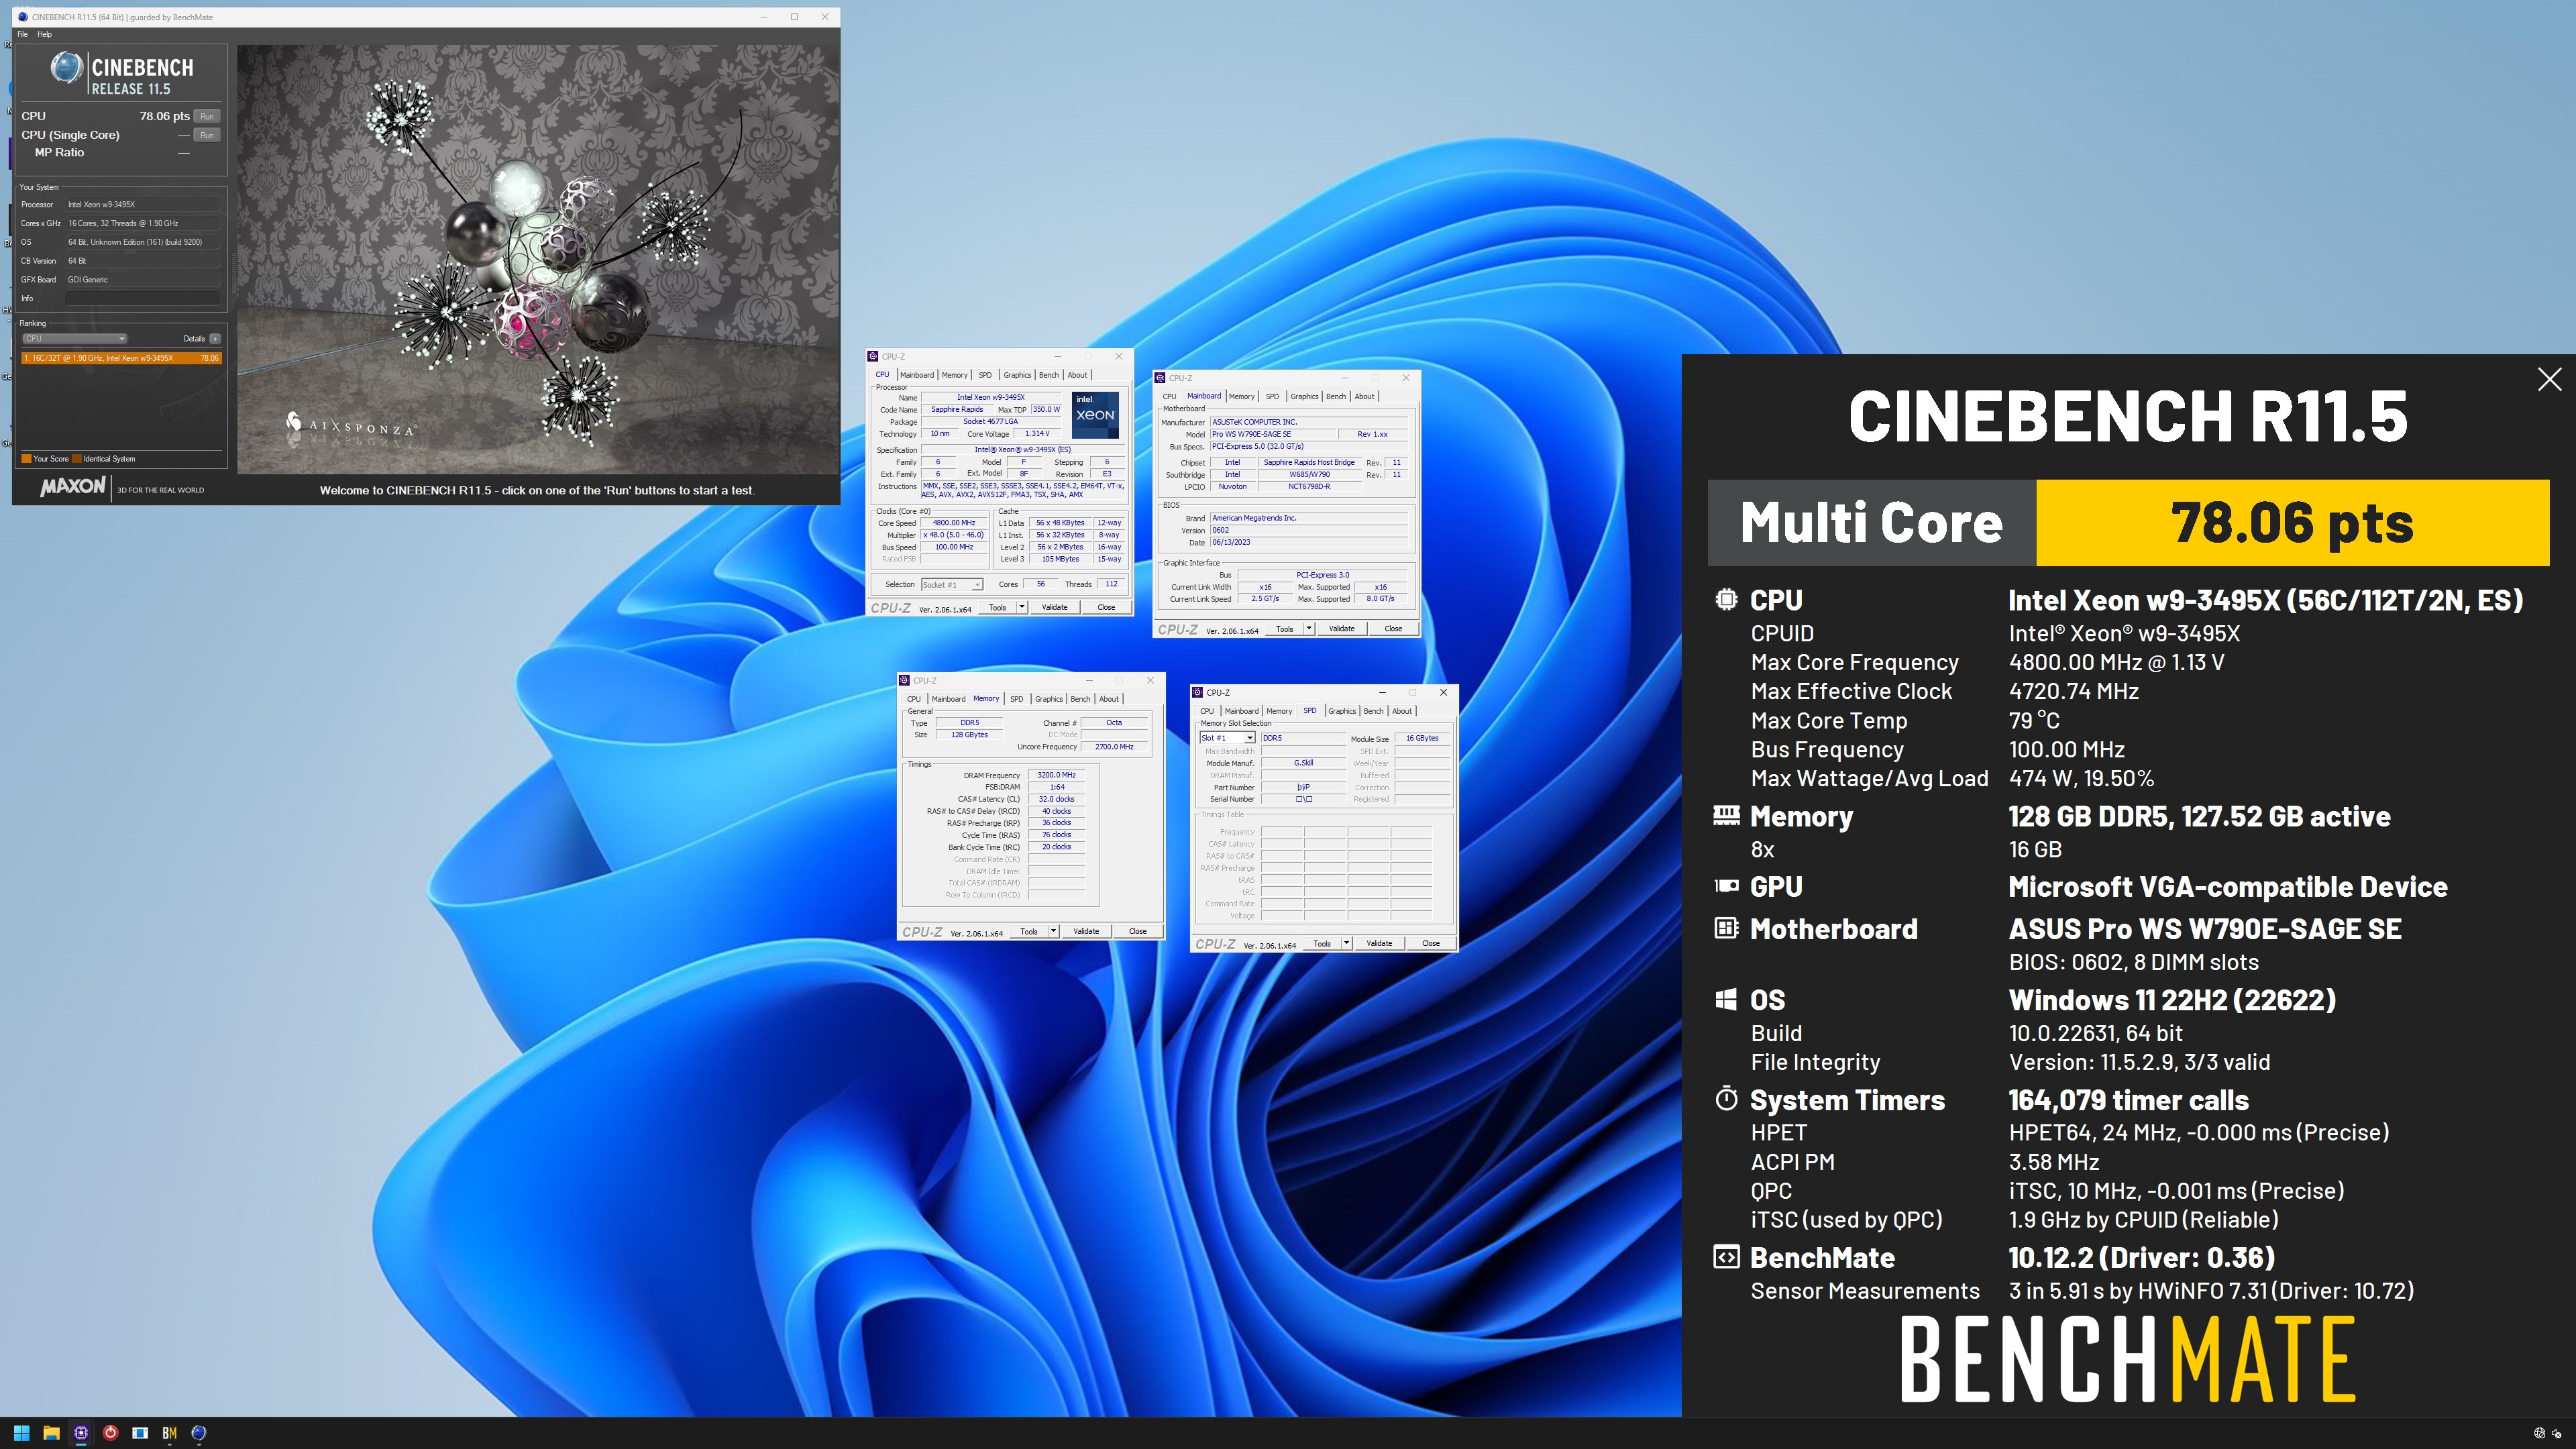2576x1449 pixels.
Task: Select the 16C/32T ranking row in Cinebench
Action: (x=121, y=358)
